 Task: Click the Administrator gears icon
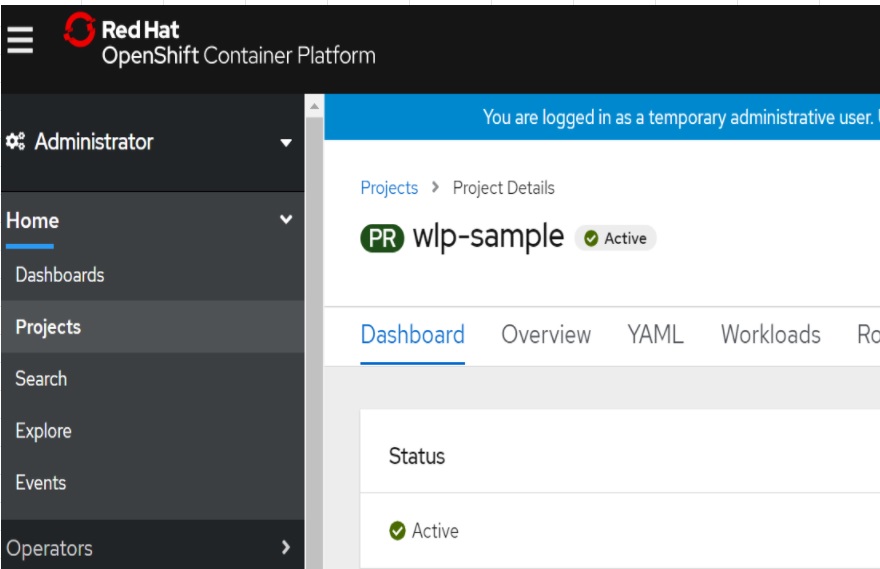[16, 142]
